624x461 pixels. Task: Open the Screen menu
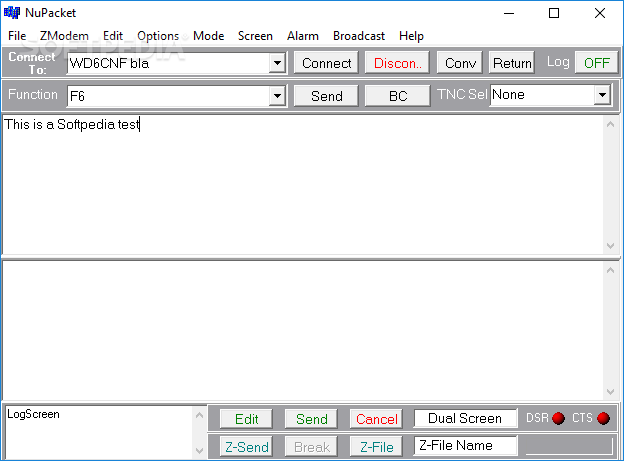pos(255,36)
